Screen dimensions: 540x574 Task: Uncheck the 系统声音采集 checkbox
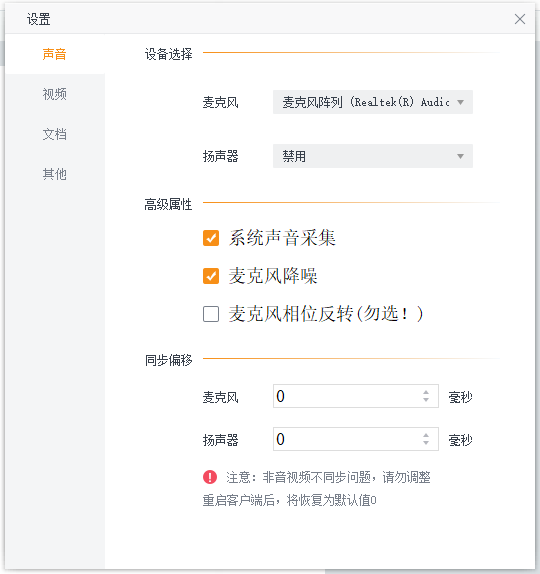coord(211,238)
